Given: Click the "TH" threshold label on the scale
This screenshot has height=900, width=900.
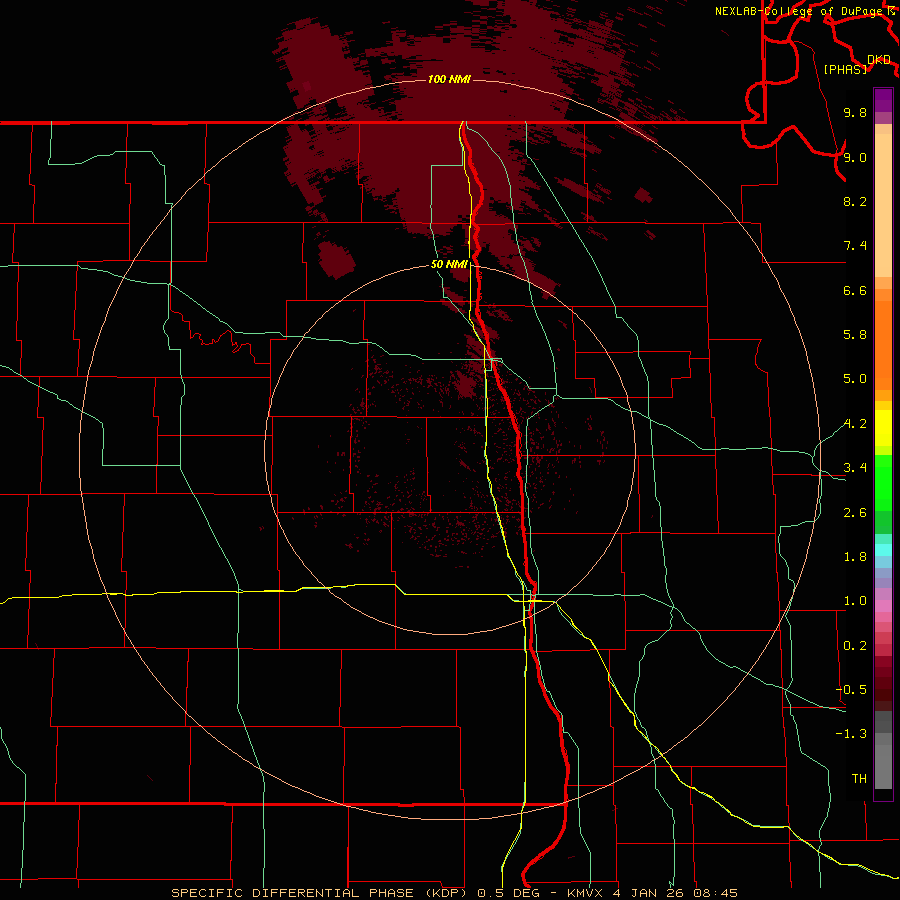Looking at the screenshot, I should point(859,778).
